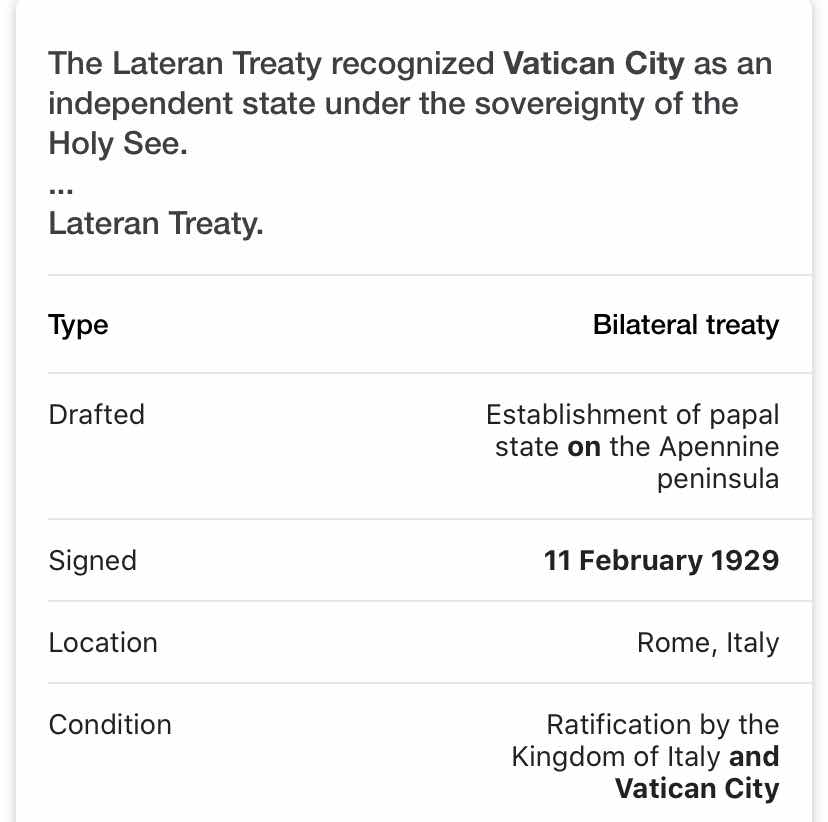The width and height of the screenshot is (828, 822).
Task: Click the Condition row label
Action: click(110, 724)
